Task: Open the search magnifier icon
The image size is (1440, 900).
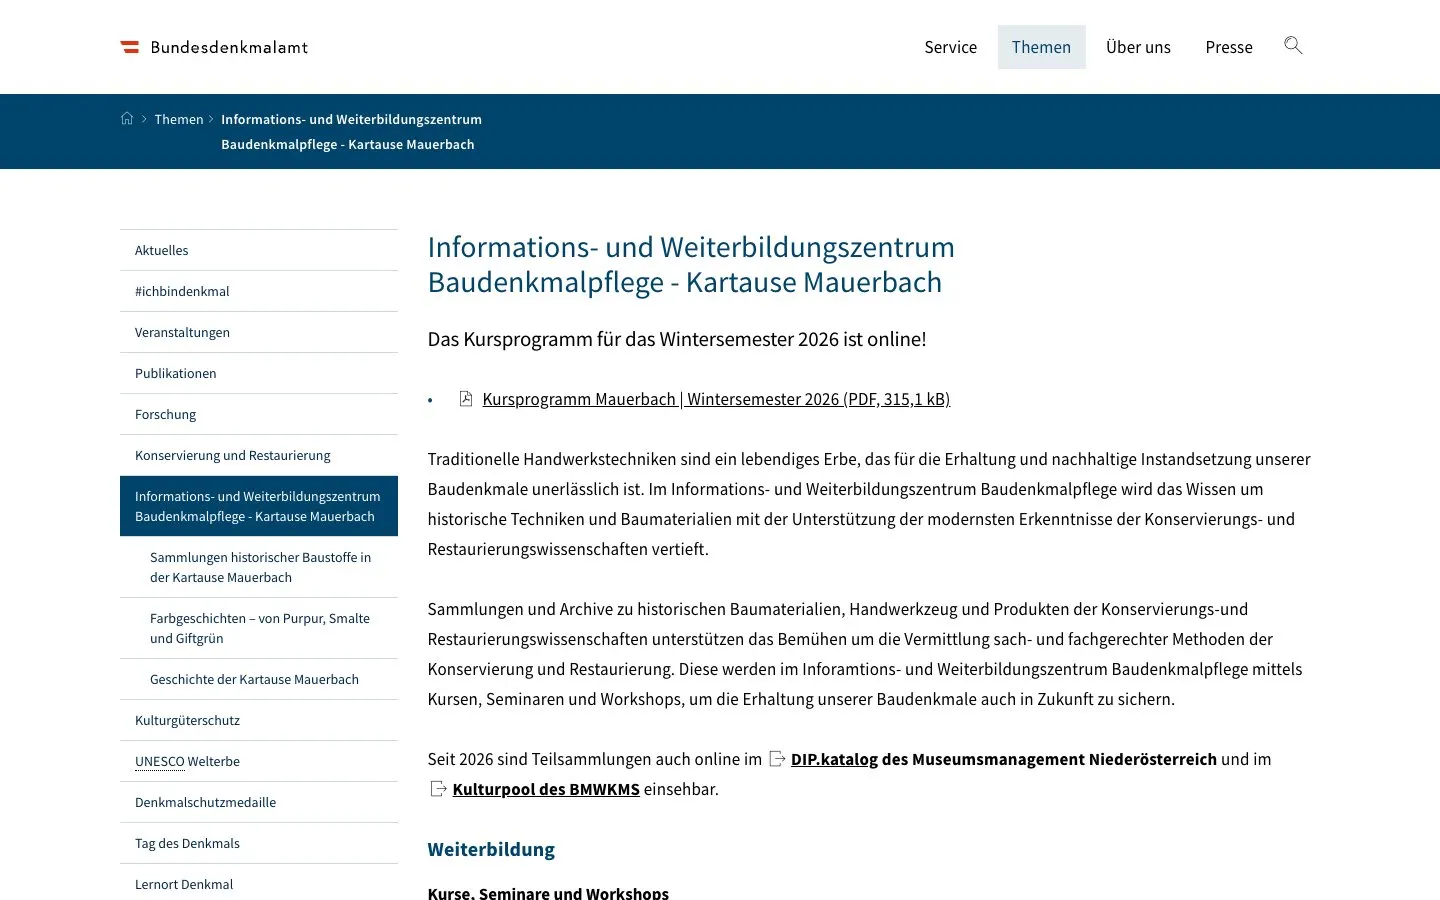Action: (1293, 46)
